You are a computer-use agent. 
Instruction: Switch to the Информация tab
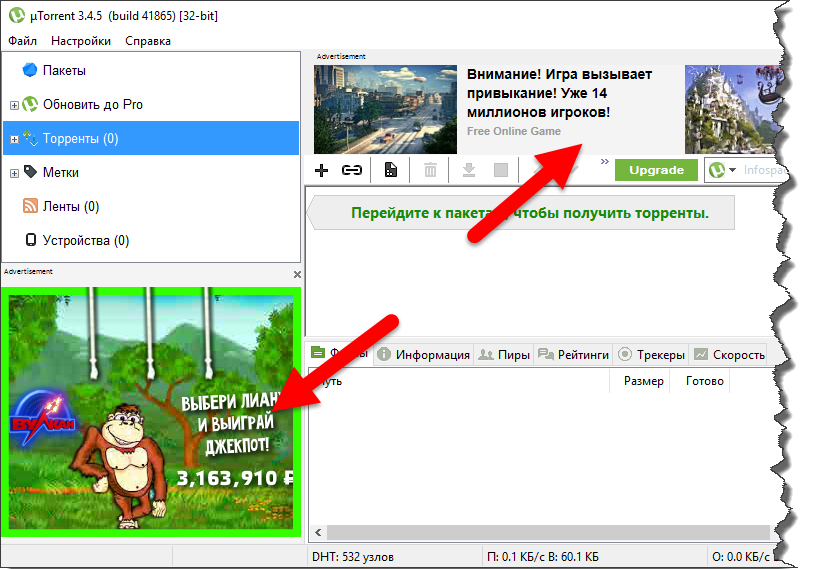tap(424, 355)
